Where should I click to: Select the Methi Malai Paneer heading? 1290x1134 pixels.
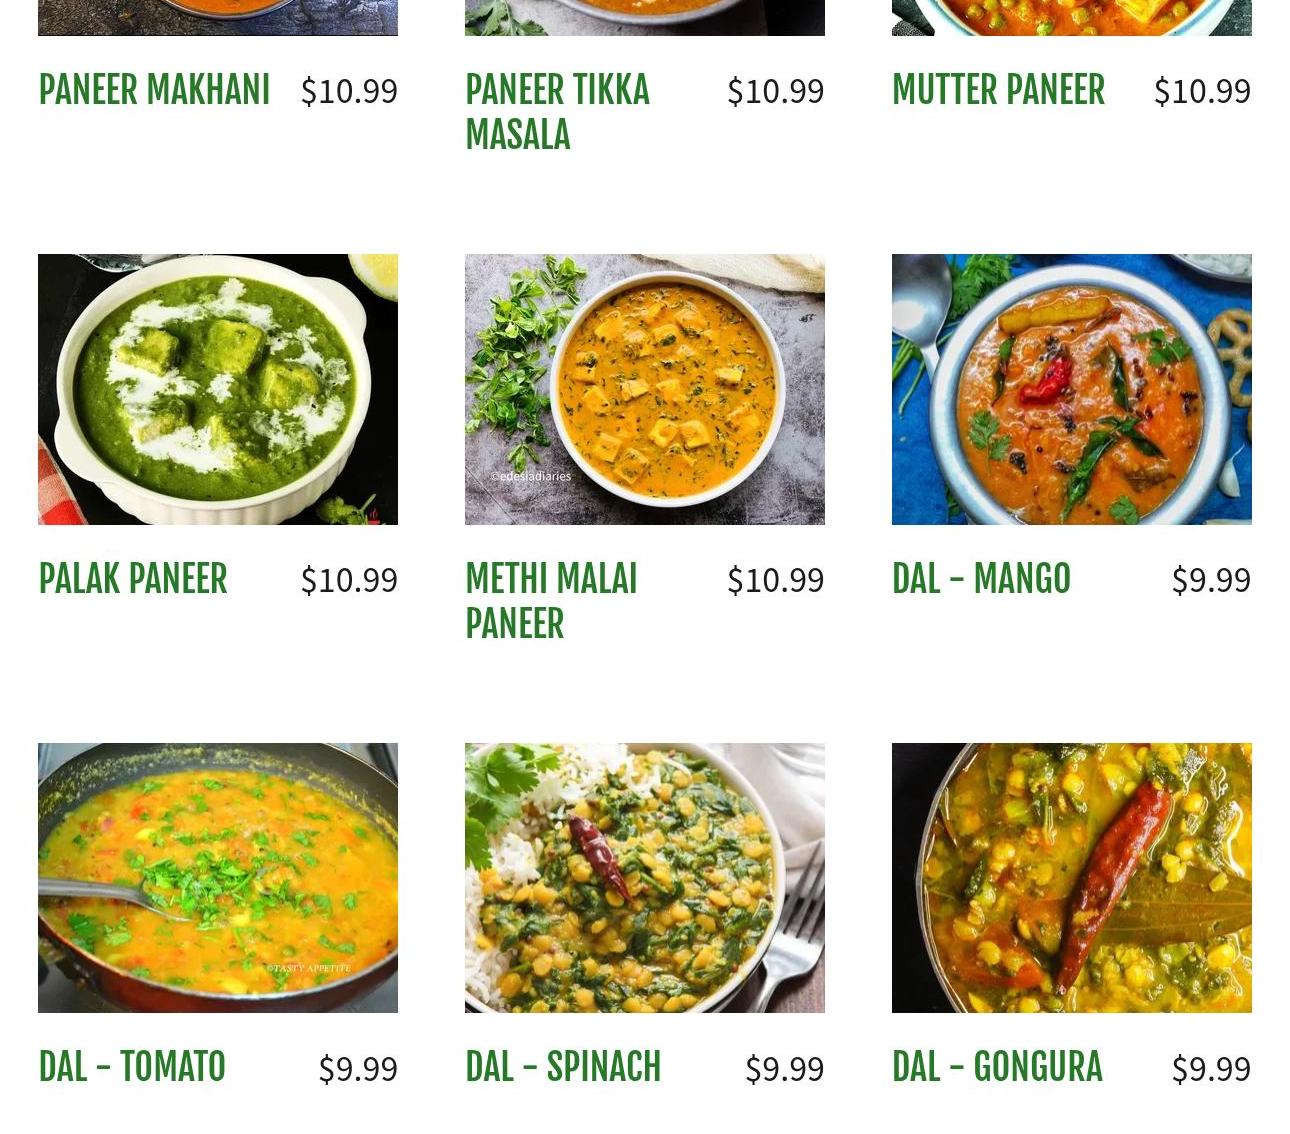pyautogui.click(x=551, y=601)
